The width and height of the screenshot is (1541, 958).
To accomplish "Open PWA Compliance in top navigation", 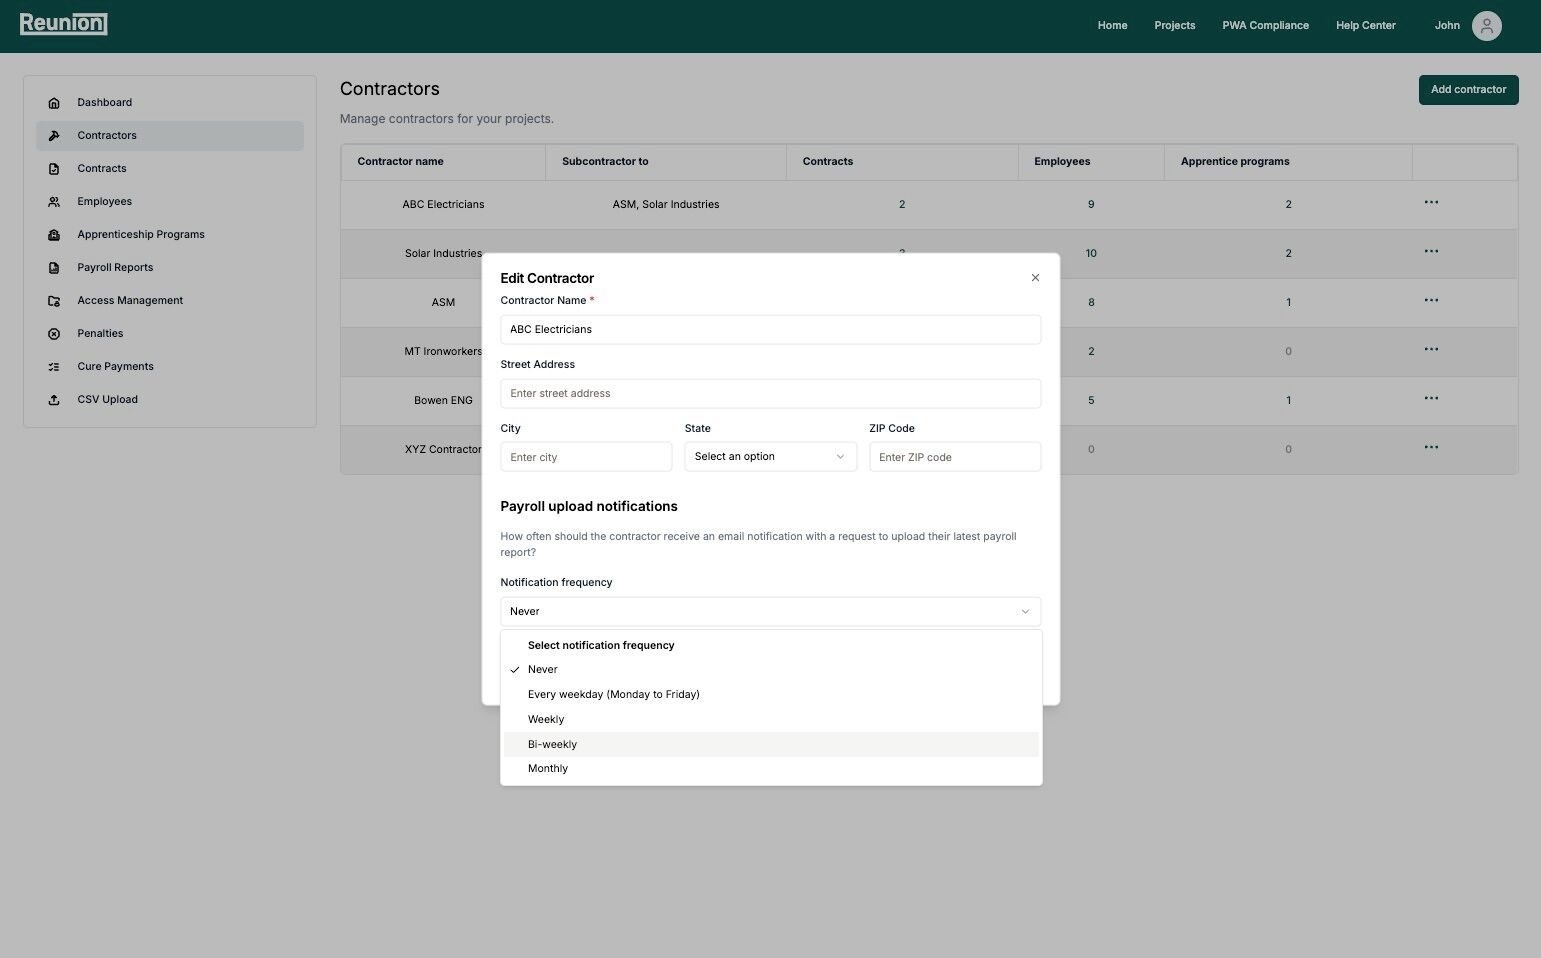I will click(1265, 26).
